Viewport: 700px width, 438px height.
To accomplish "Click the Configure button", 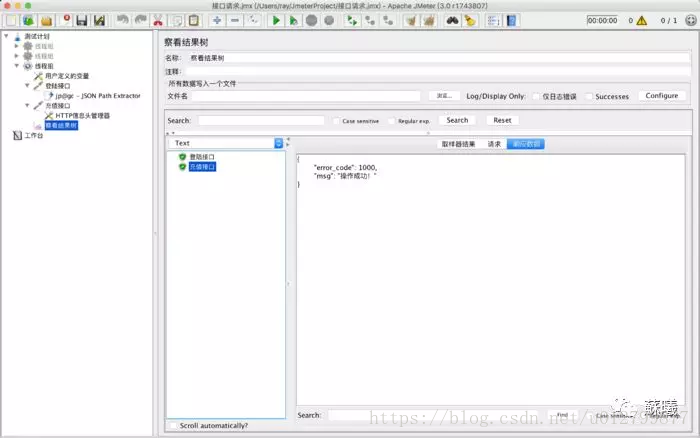I will click(x=662, y=96).
